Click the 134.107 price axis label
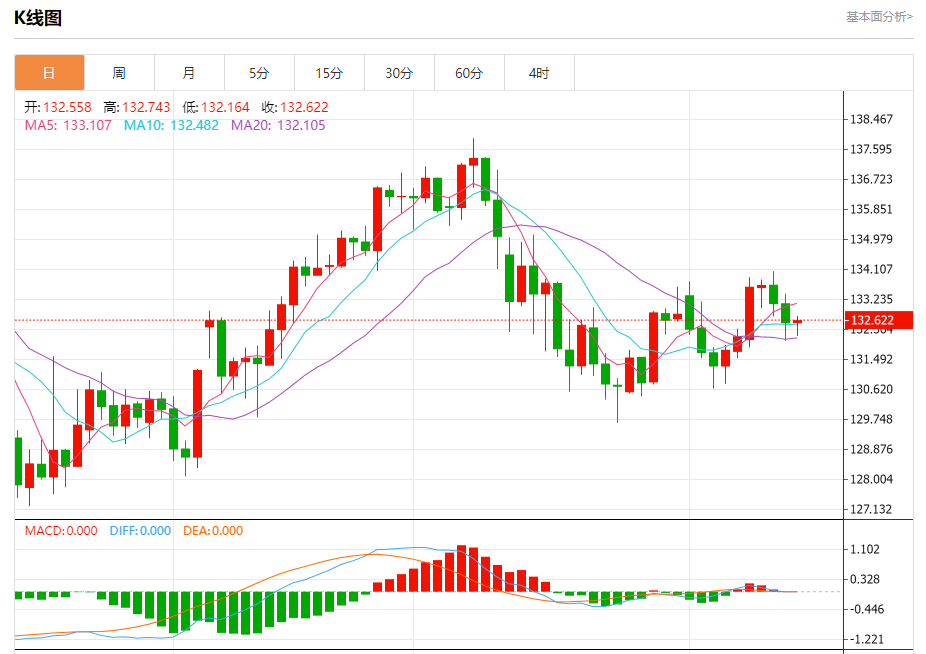Image resolution: width=926 pixels, height=654 pixels. tap(871, 269)
